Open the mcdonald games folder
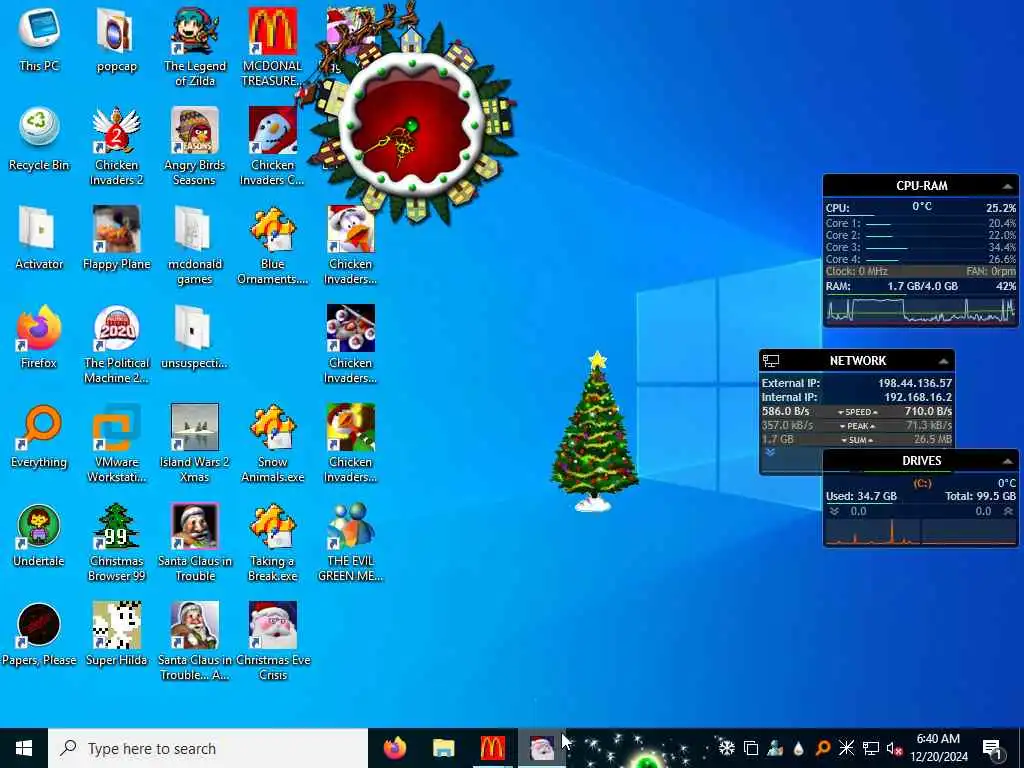 click(195, 244)
